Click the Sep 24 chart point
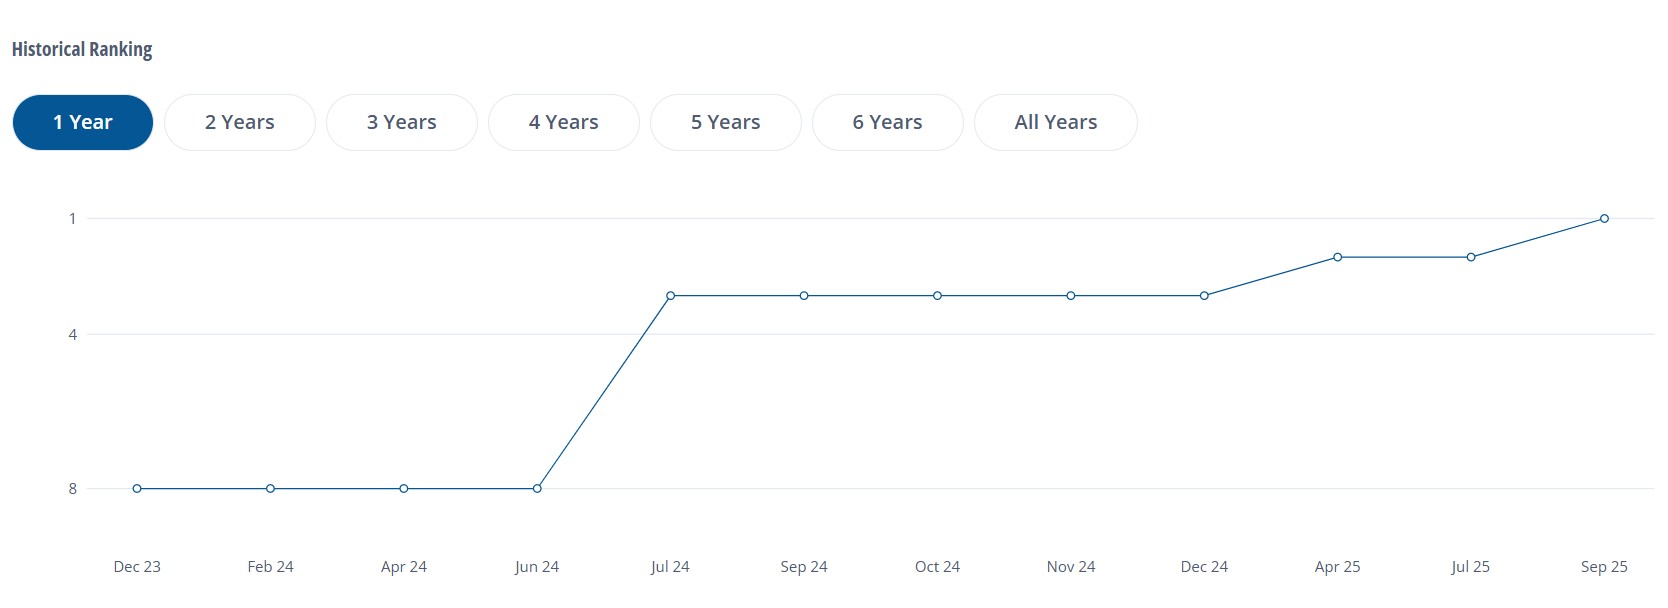1668x608 pixels. pos(804,296)
